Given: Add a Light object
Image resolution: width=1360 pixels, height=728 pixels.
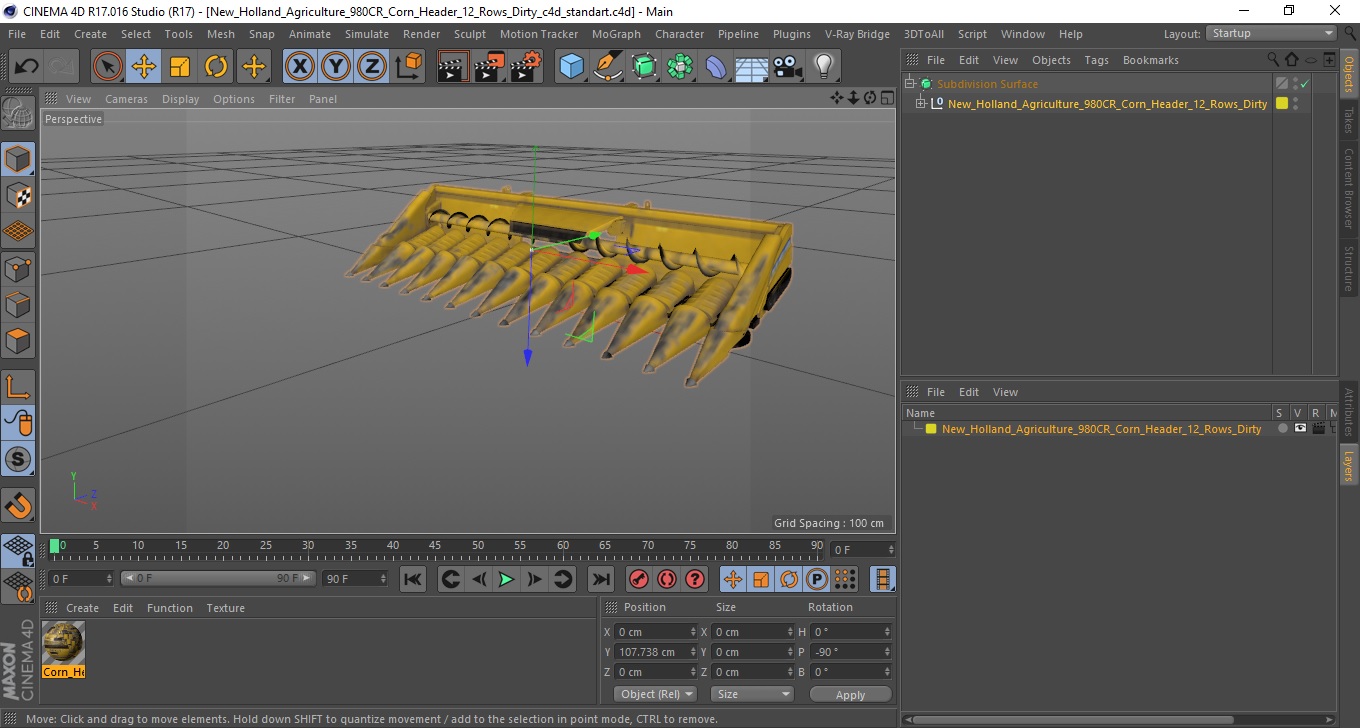Looking at the screenshot, I should point(823,67).
